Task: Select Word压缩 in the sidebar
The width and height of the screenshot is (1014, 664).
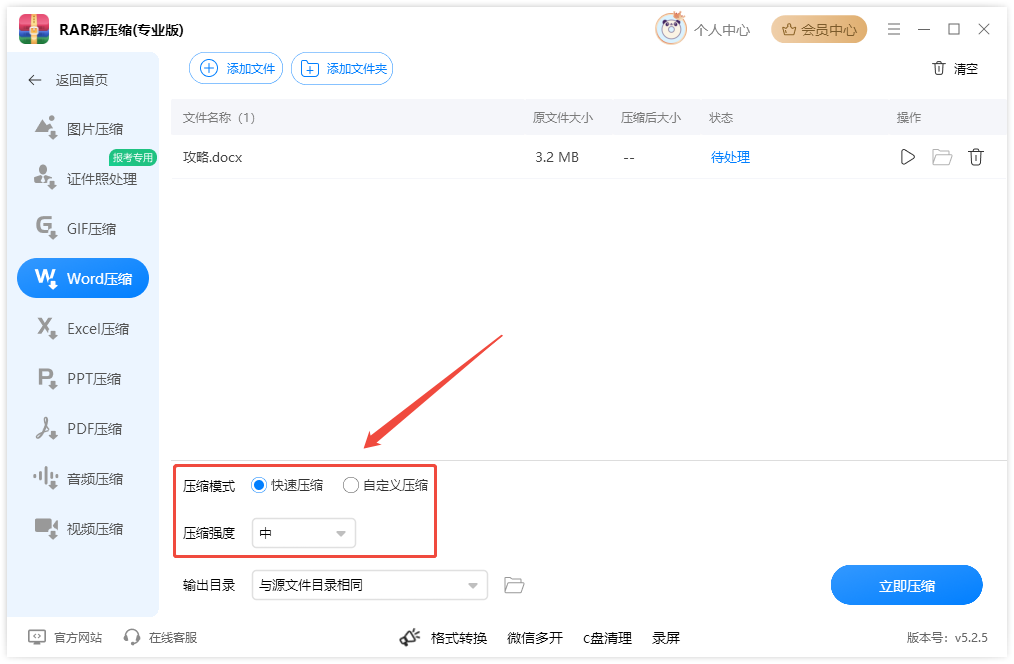Action: pos(83,278)
